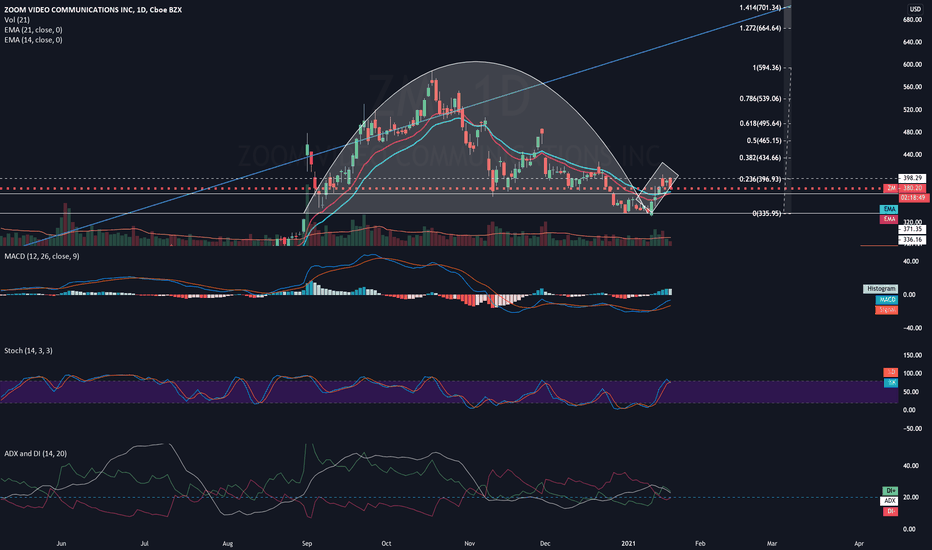Click the 371.35 price axis label
The height and width of the screenshot is (550, 932).
[912, 229]
